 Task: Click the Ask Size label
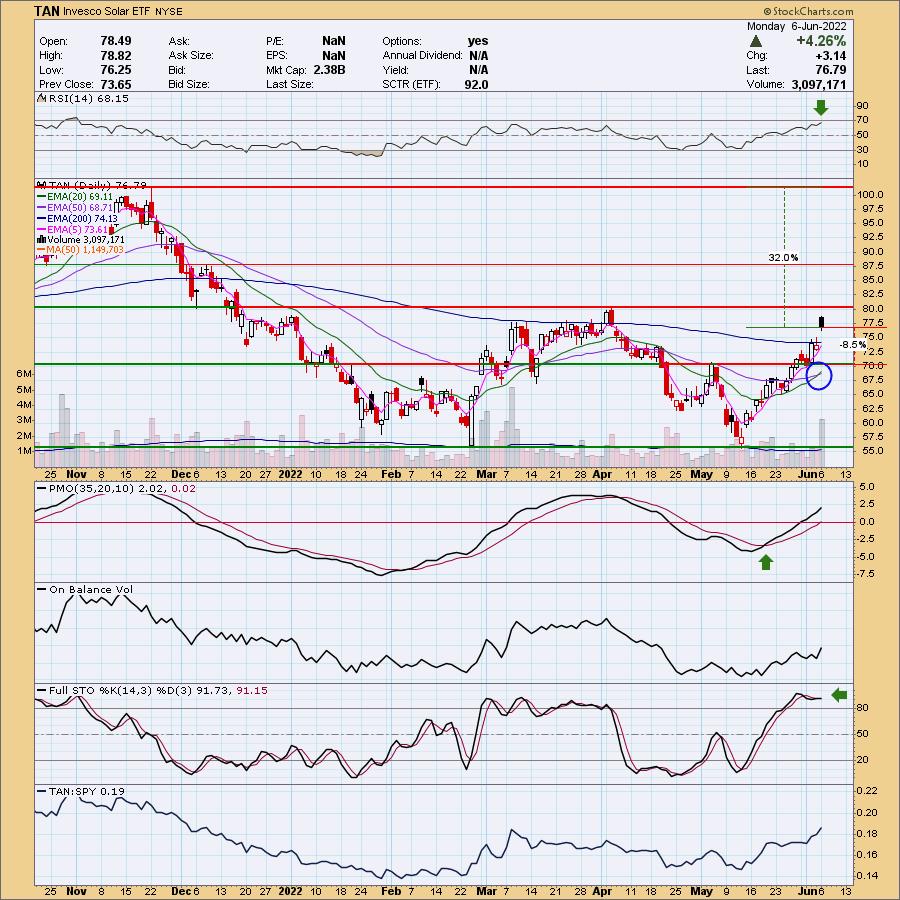[x=191, y=56]
